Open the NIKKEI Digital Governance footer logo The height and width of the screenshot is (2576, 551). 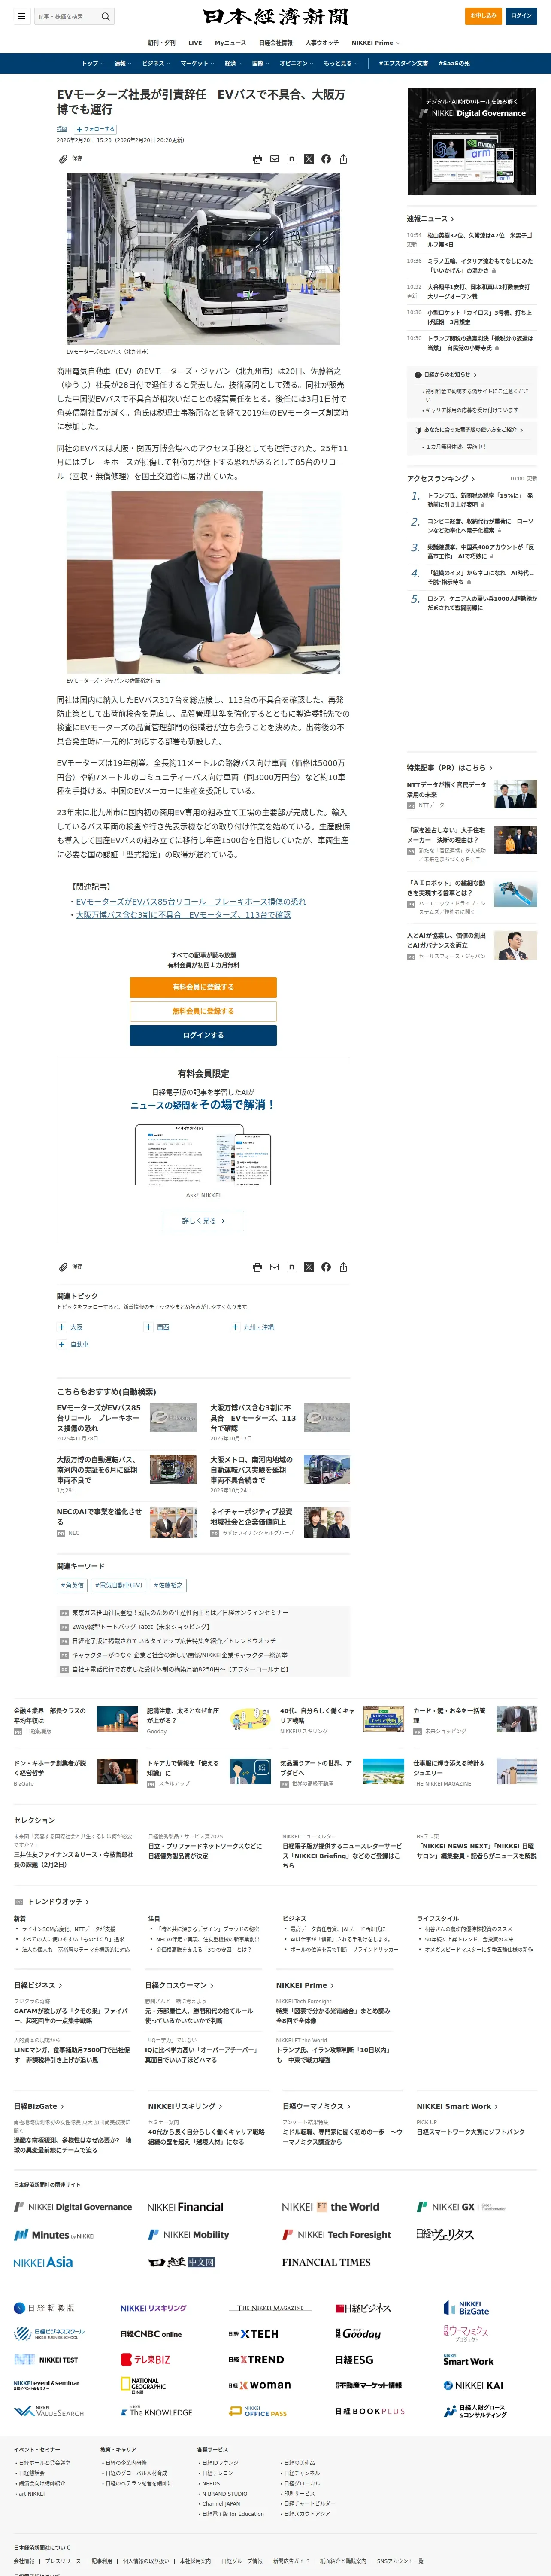[73, 2207]
